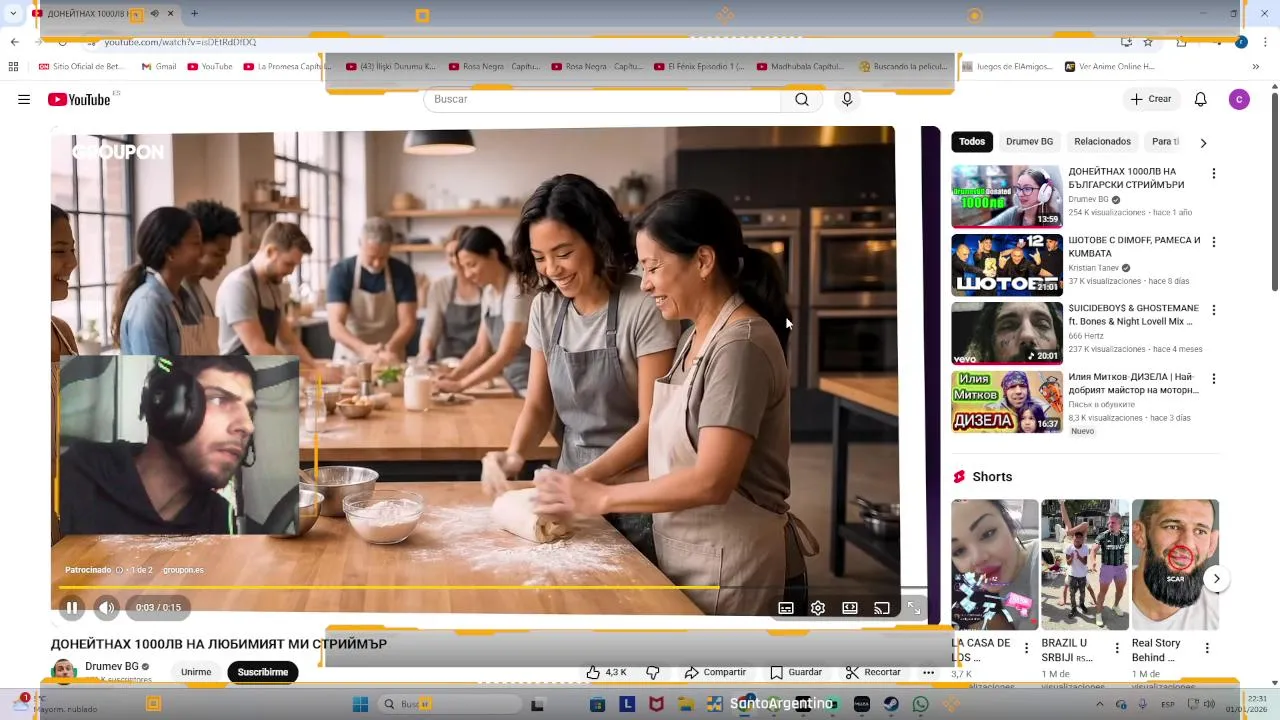The image size is (1280, 720).
Task: Clip the video with Recortar
Action: (x=873, y=672)
